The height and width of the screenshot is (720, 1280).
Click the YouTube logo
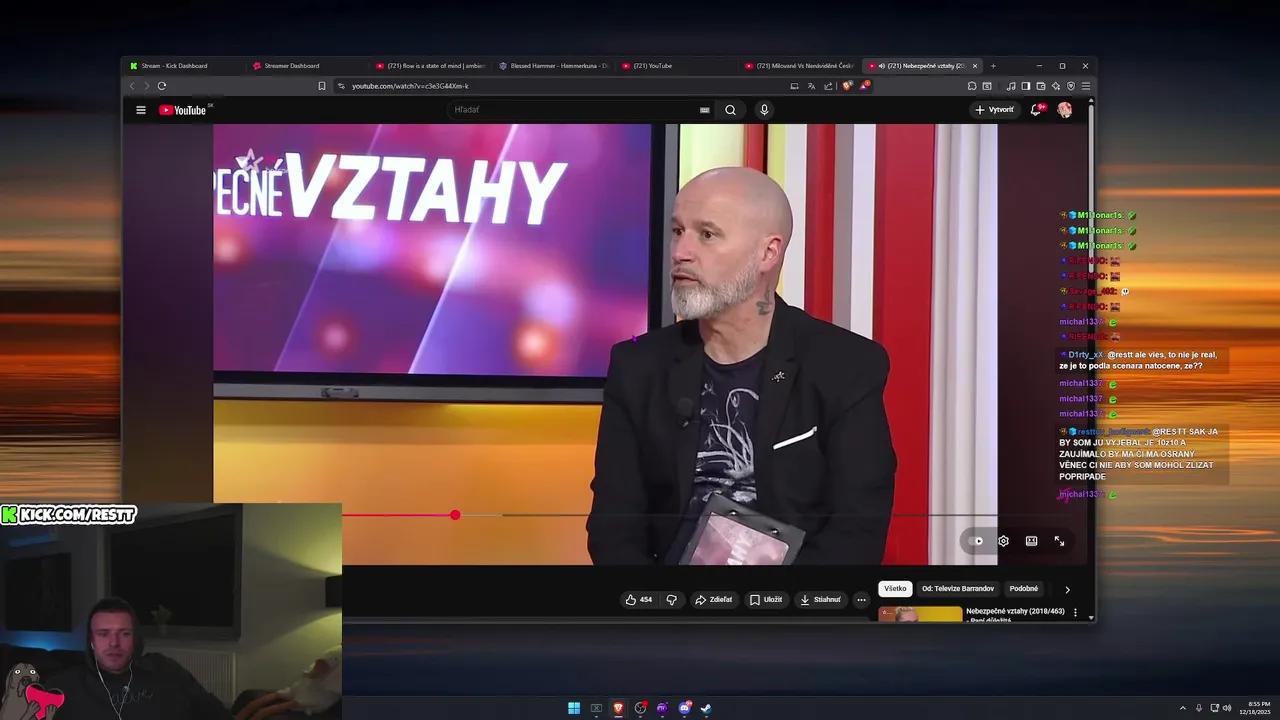pos(183,110)
